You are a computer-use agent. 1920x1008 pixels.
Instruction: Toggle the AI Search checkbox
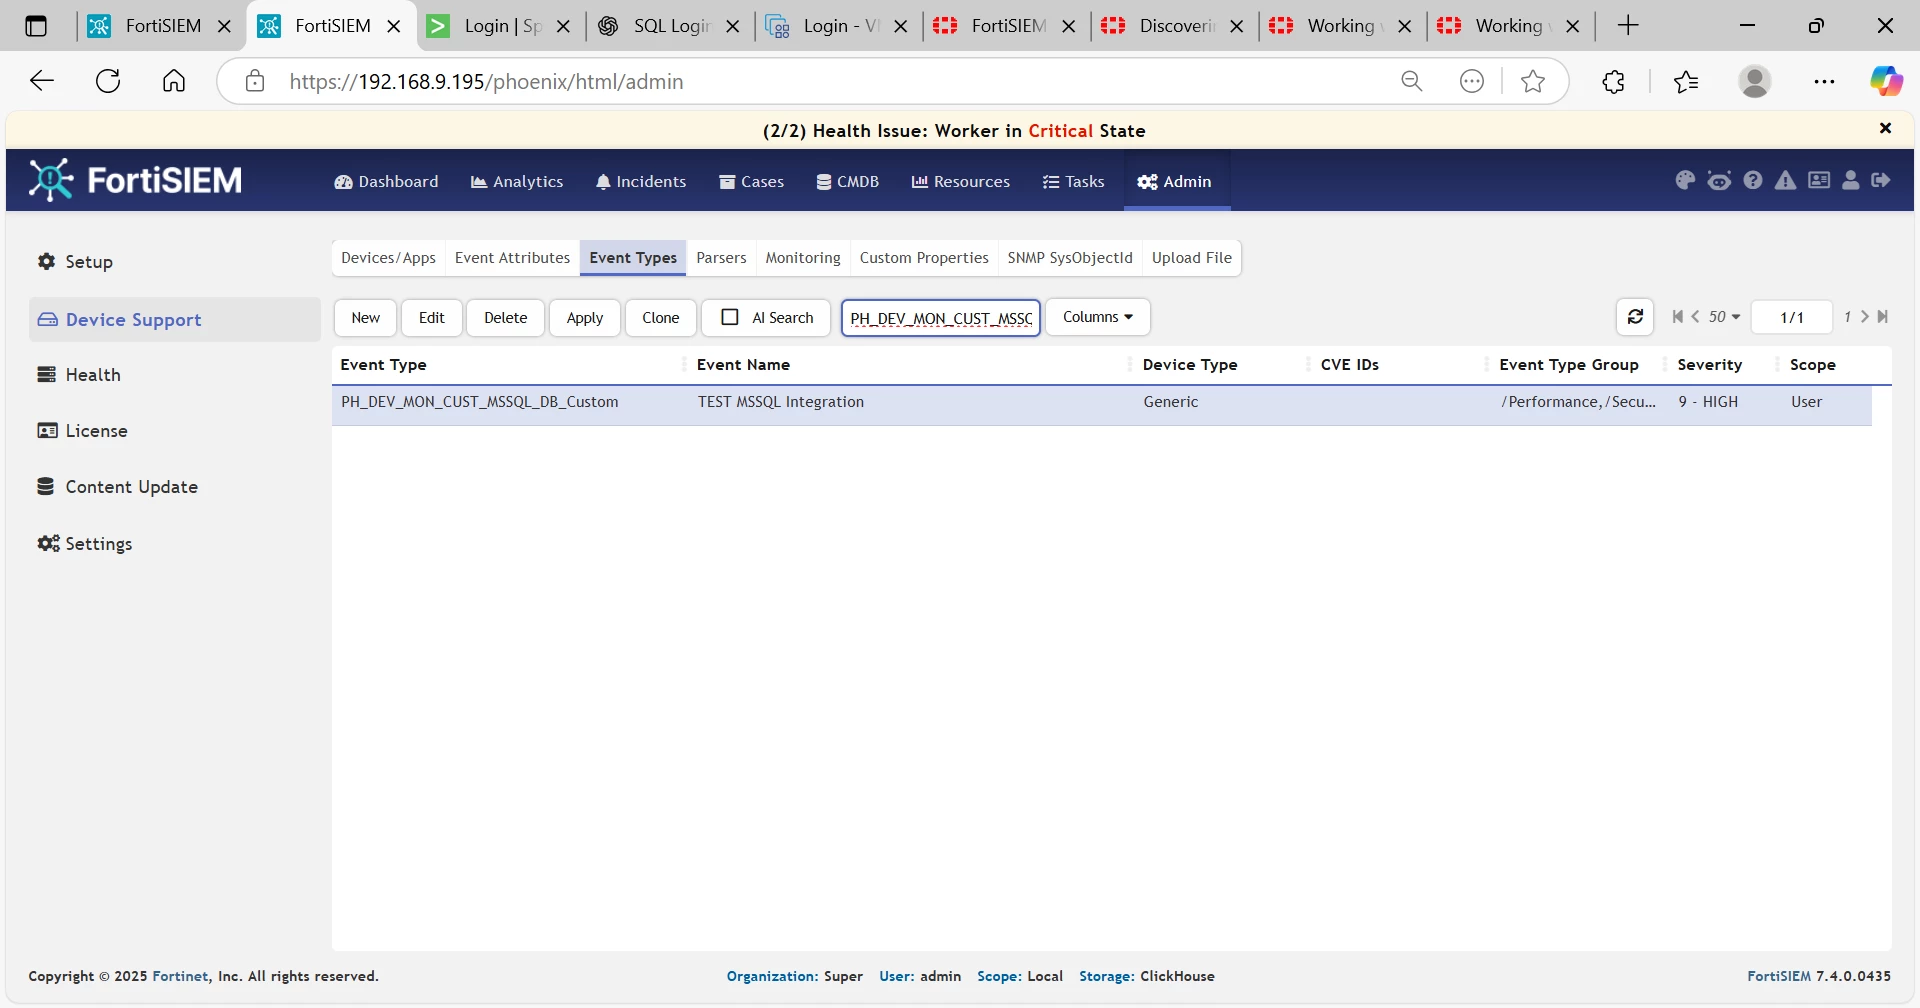(730, 317)
